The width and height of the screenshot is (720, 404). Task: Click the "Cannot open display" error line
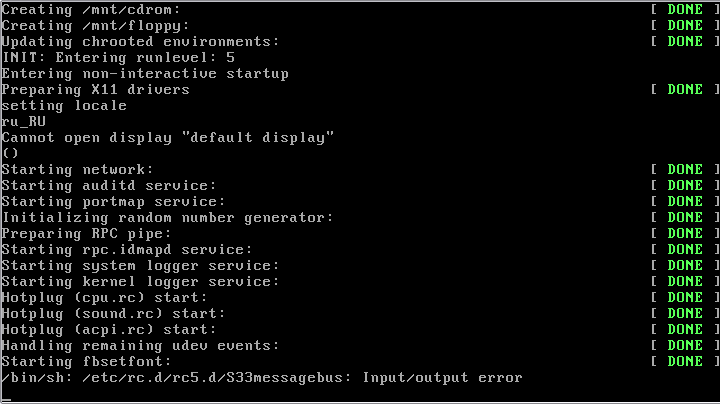pos(167,137)
